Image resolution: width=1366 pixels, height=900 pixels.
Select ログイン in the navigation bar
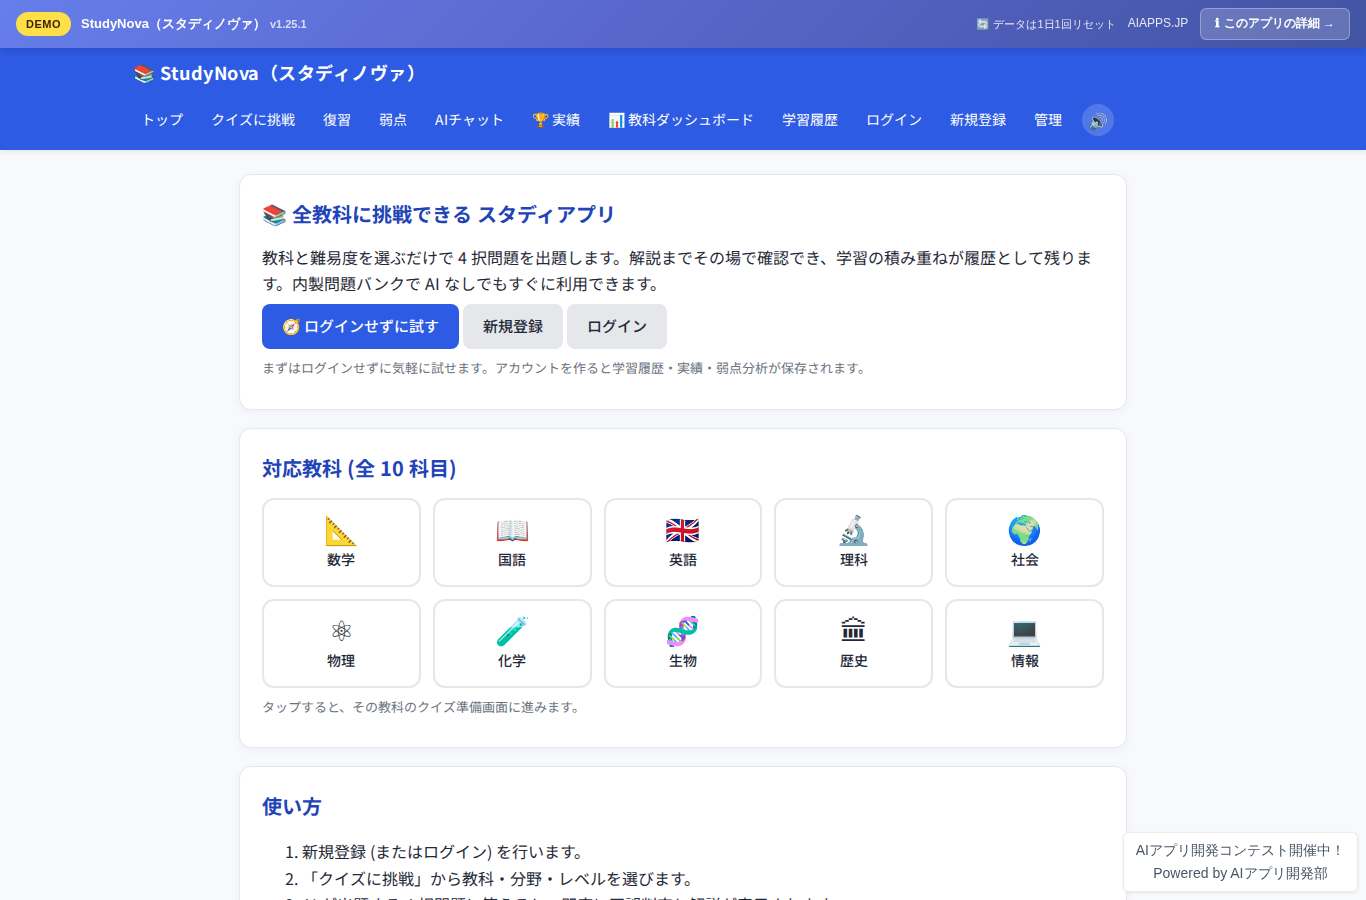pyautogui.click(x=894, y=120)
